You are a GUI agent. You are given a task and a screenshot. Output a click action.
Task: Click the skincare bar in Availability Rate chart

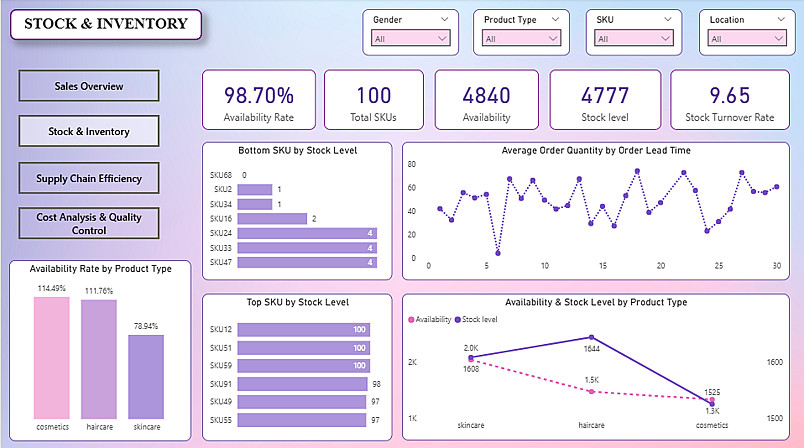[x=146, y=377]
